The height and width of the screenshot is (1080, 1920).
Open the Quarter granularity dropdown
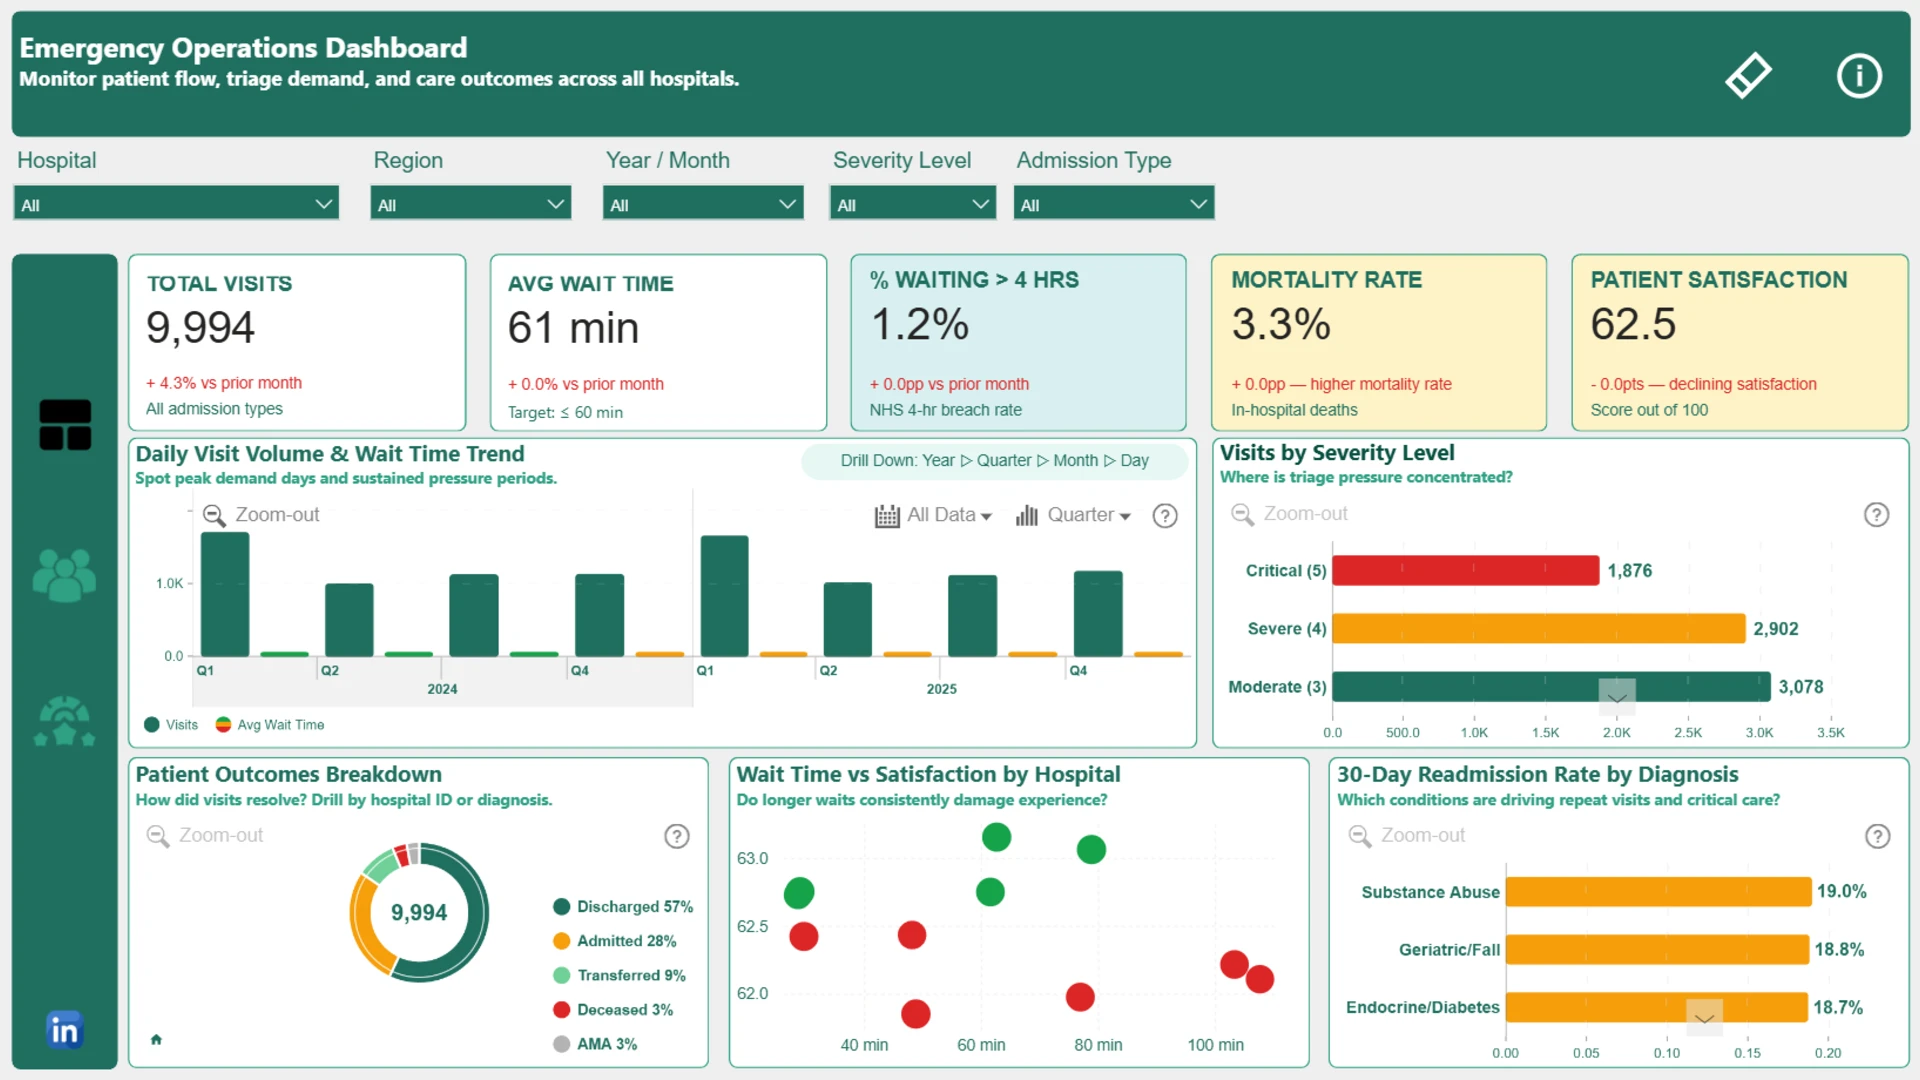pyautogui.click(x=1073, y=515)
